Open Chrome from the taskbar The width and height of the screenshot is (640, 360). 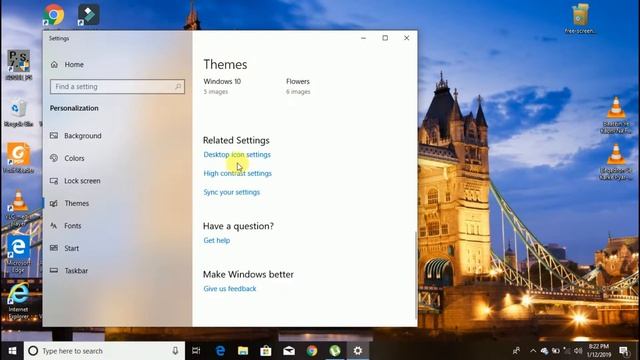point(312,351)
